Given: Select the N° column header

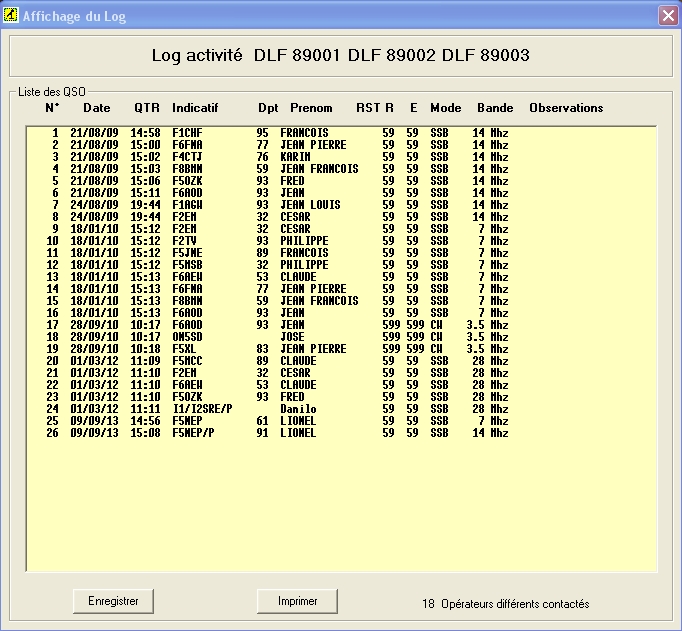Looking at the screenshot, I should pos(52,107).
